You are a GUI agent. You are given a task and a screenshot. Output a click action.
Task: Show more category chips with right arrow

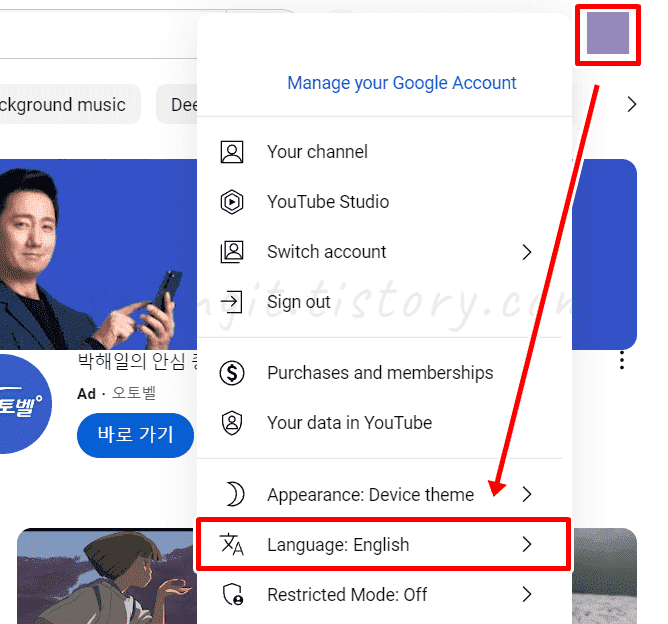point(632,104)
